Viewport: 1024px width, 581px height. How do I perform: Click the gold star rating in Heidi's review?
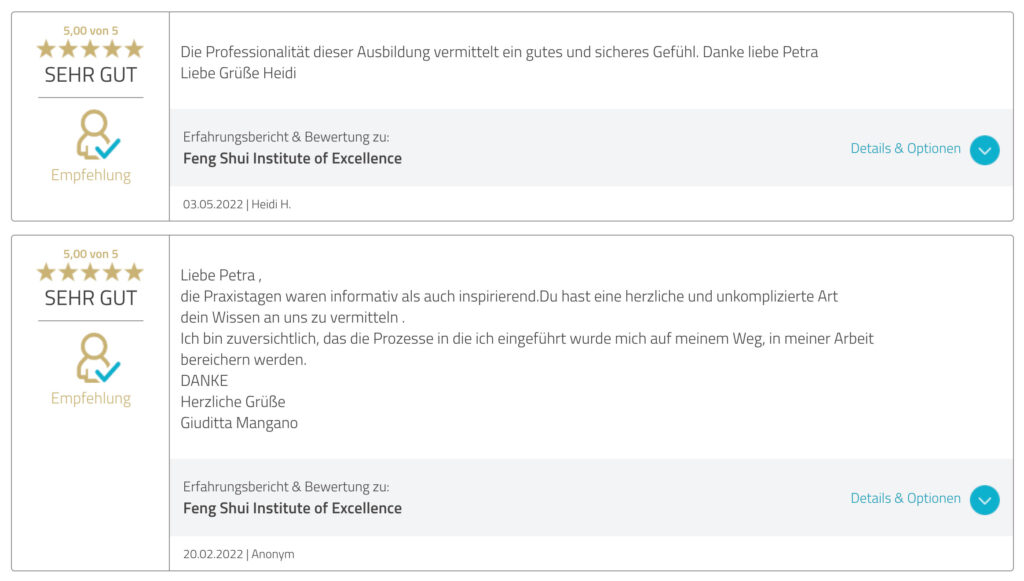point(90,49)
